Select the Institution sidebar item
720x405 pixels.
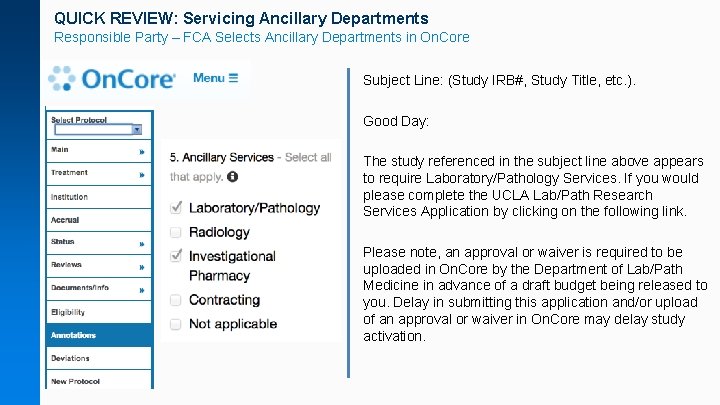(x=99, y=197)
